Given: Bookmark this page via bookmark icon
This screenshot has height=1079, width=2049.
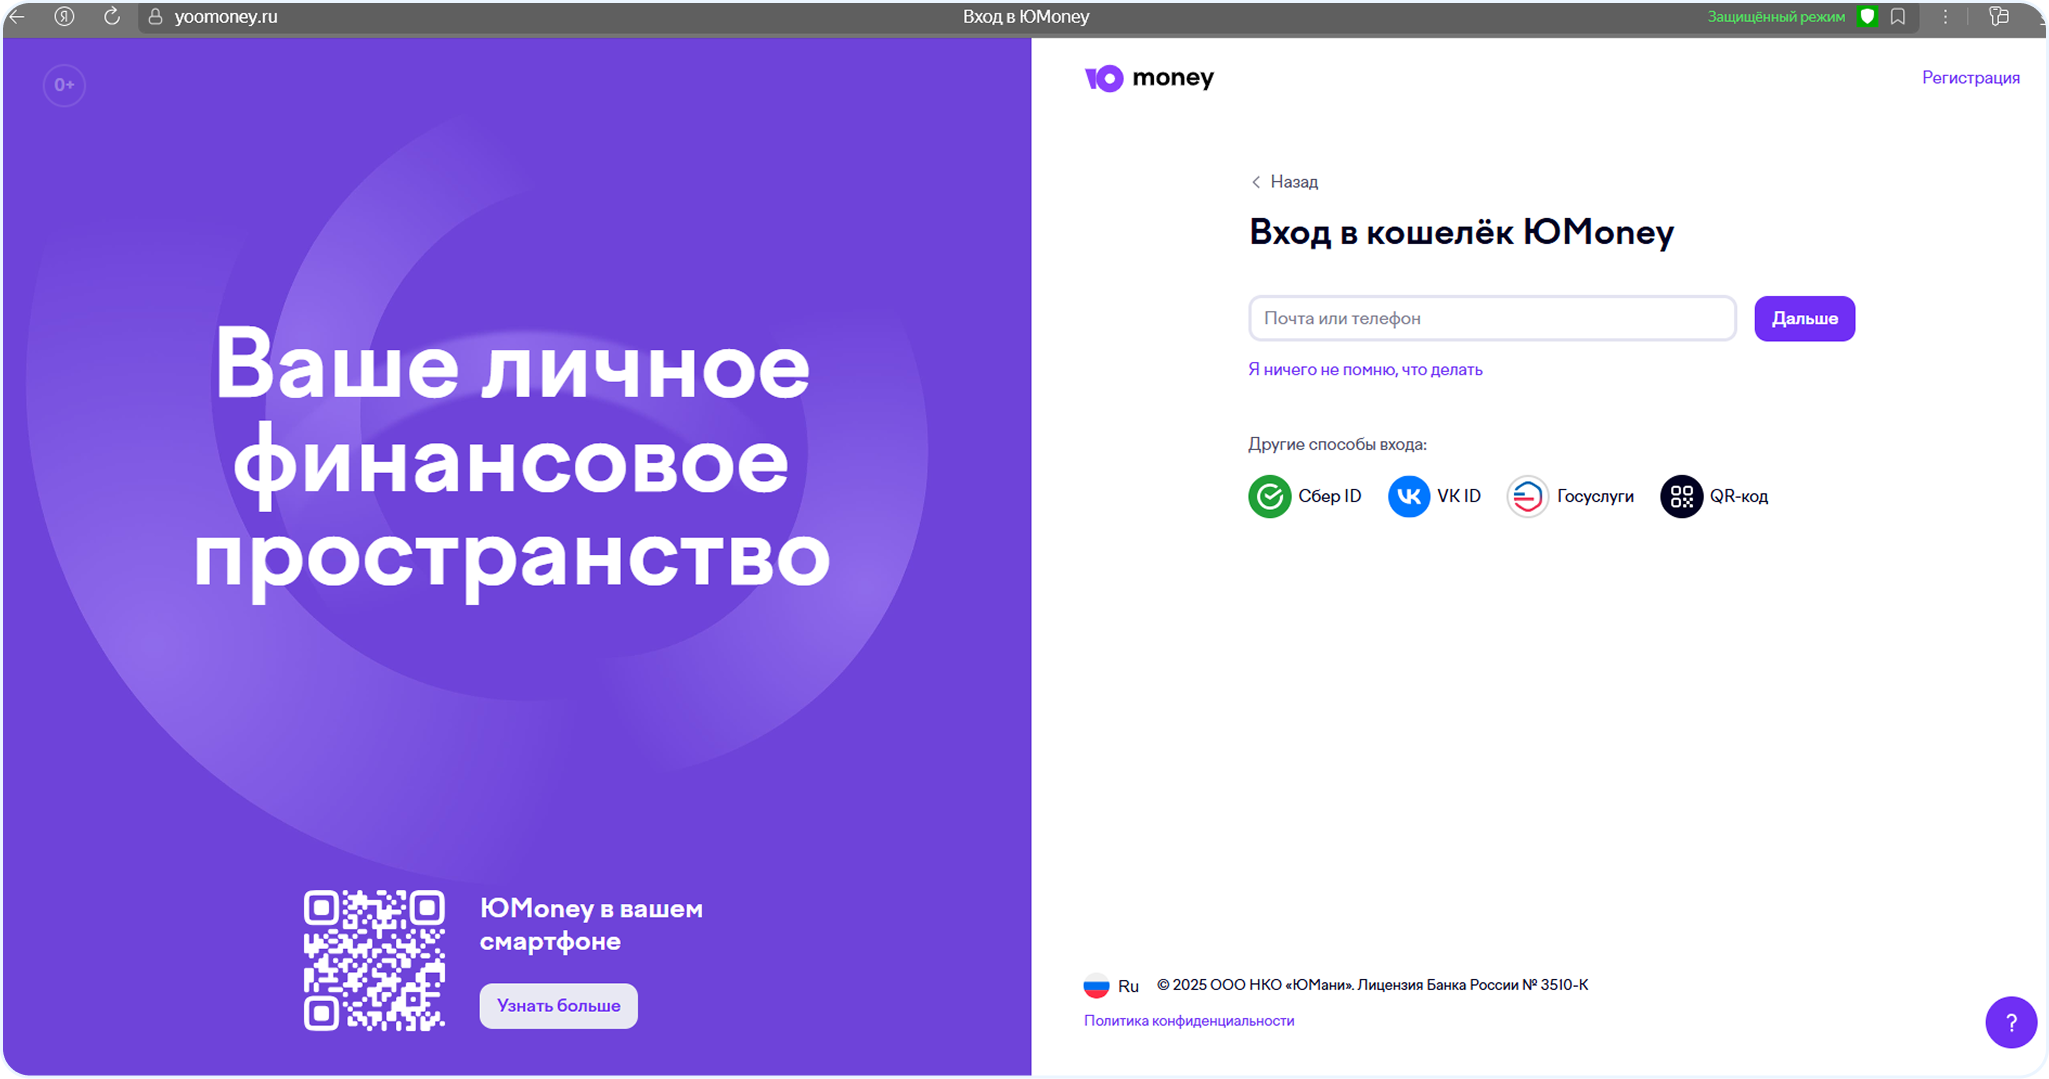Looking at the screenshot, I should coord(1898,17).
